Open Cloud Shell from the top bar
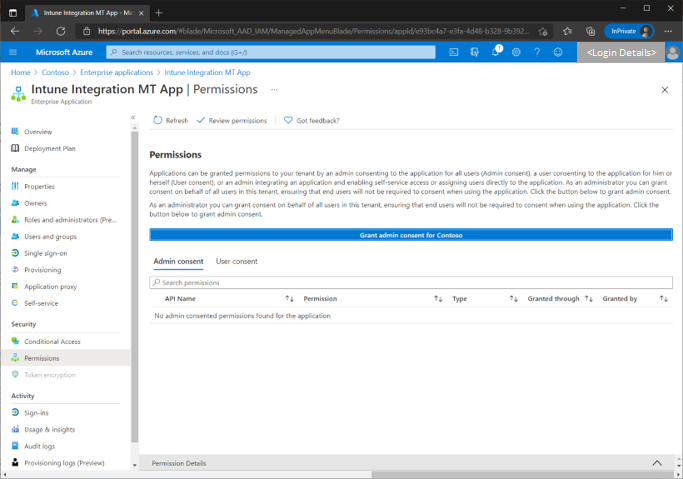The height and width of the screenshot is (479, 683). pos(453,52)
